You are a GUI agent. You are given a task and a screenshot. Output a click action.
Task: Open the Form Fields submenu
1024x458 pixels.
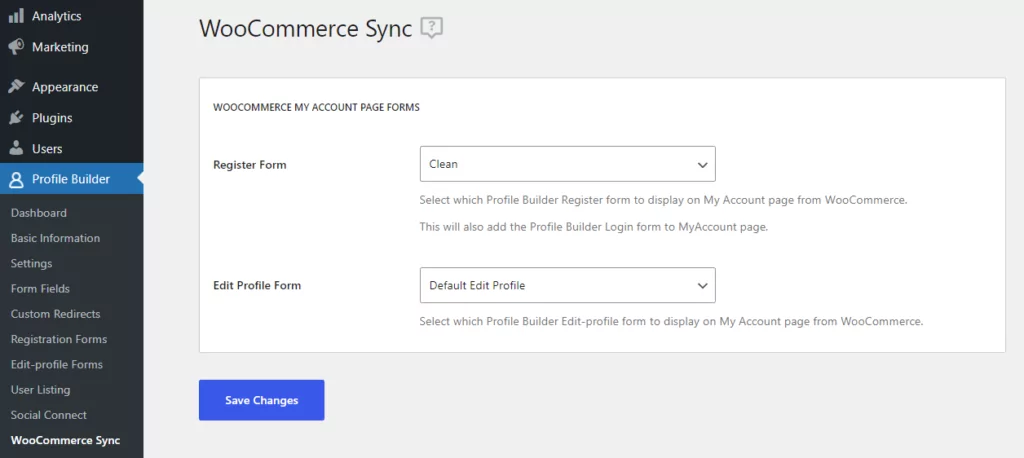(40, 289)
